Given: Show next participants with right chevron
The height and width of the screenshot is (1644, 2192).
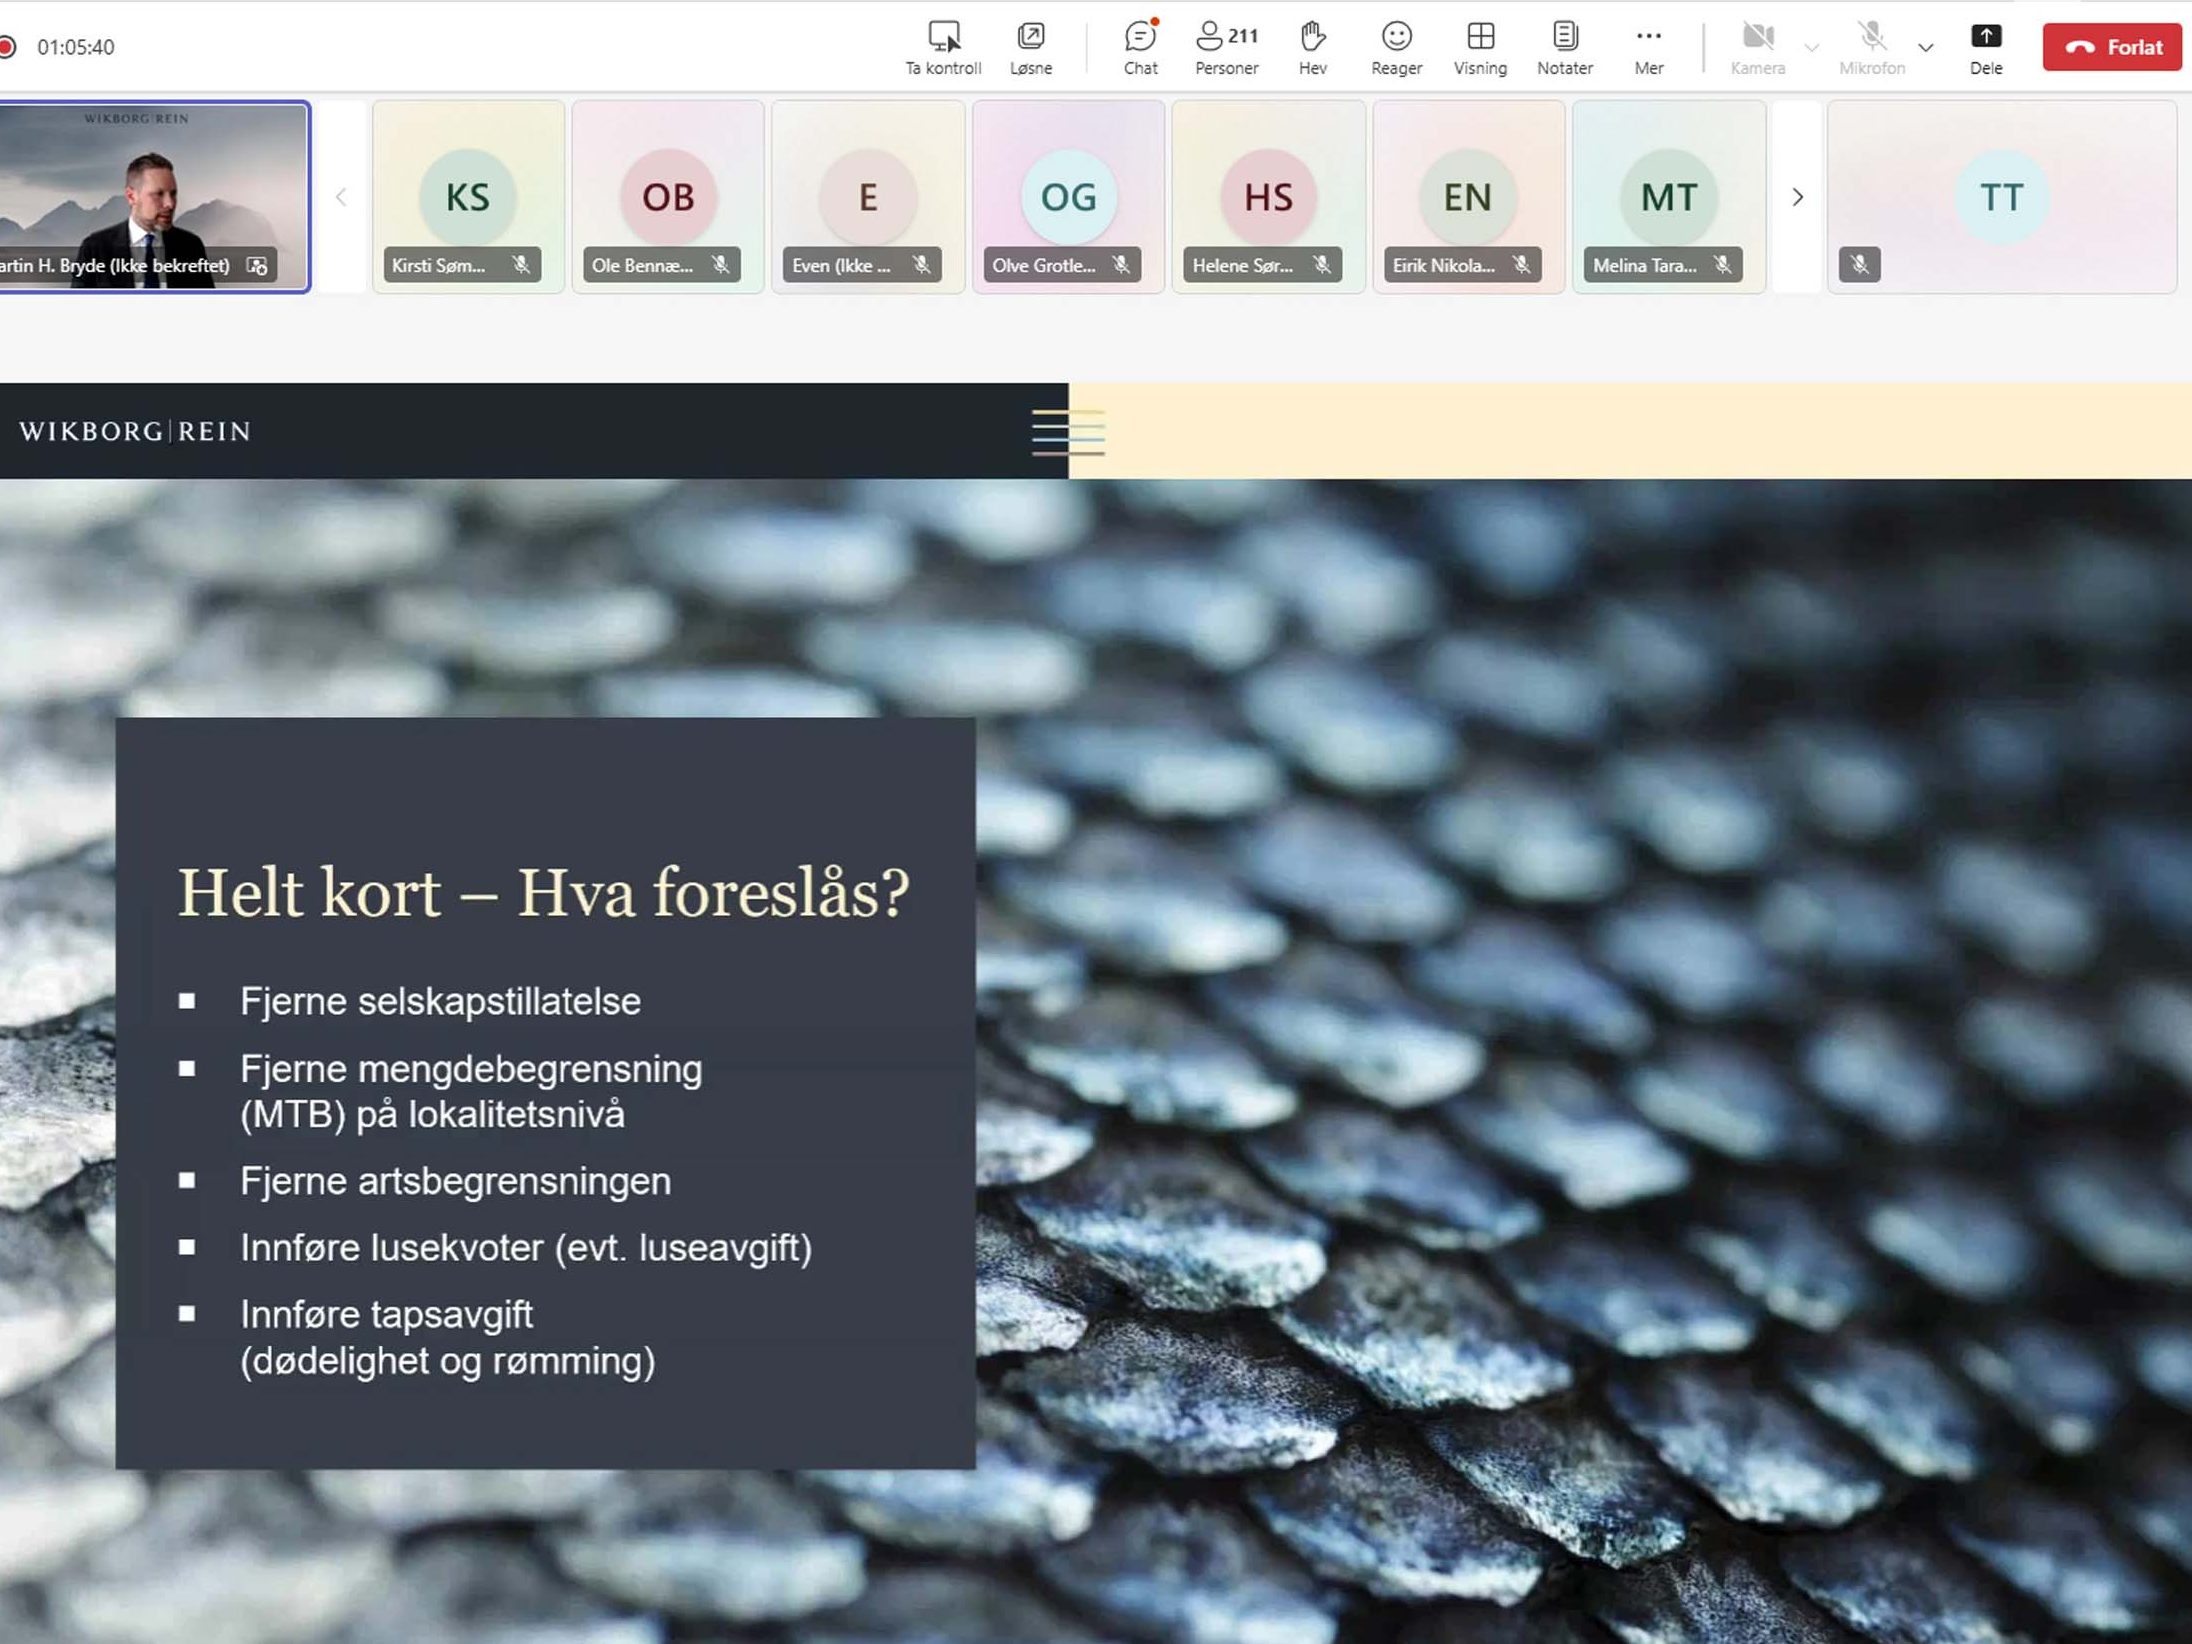Looking at the screenshot, I should coord(1797,197).
